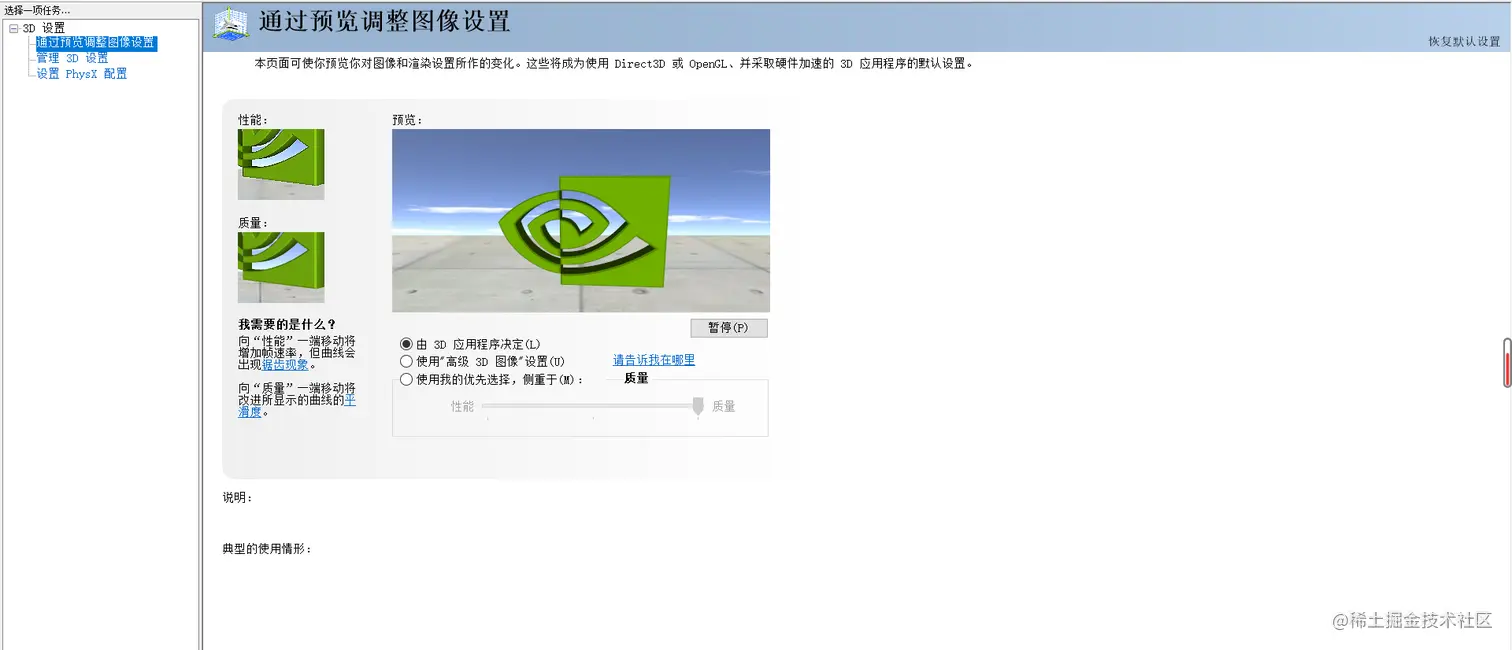Click 恢复默认设置 link

click(x=1464, y=41)
